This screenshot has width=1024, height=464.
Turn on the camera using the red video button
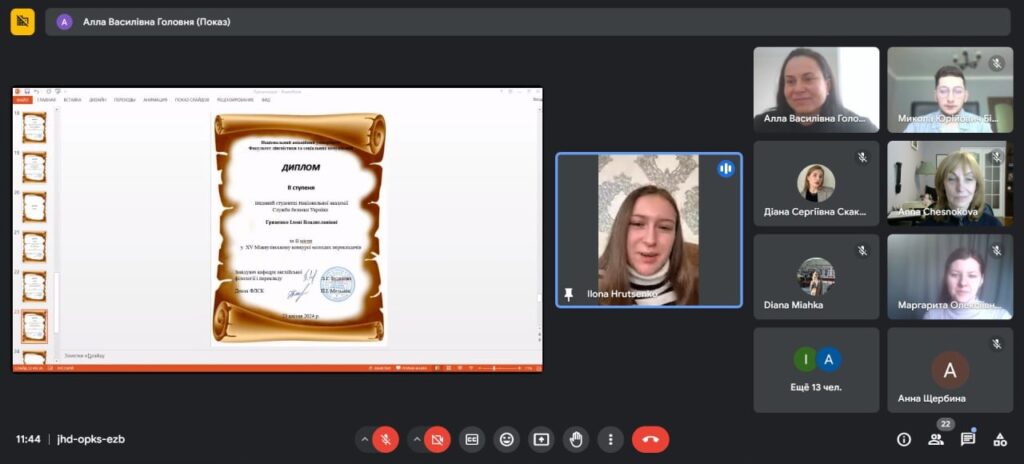pyautogui.click(x=437, y=439)
